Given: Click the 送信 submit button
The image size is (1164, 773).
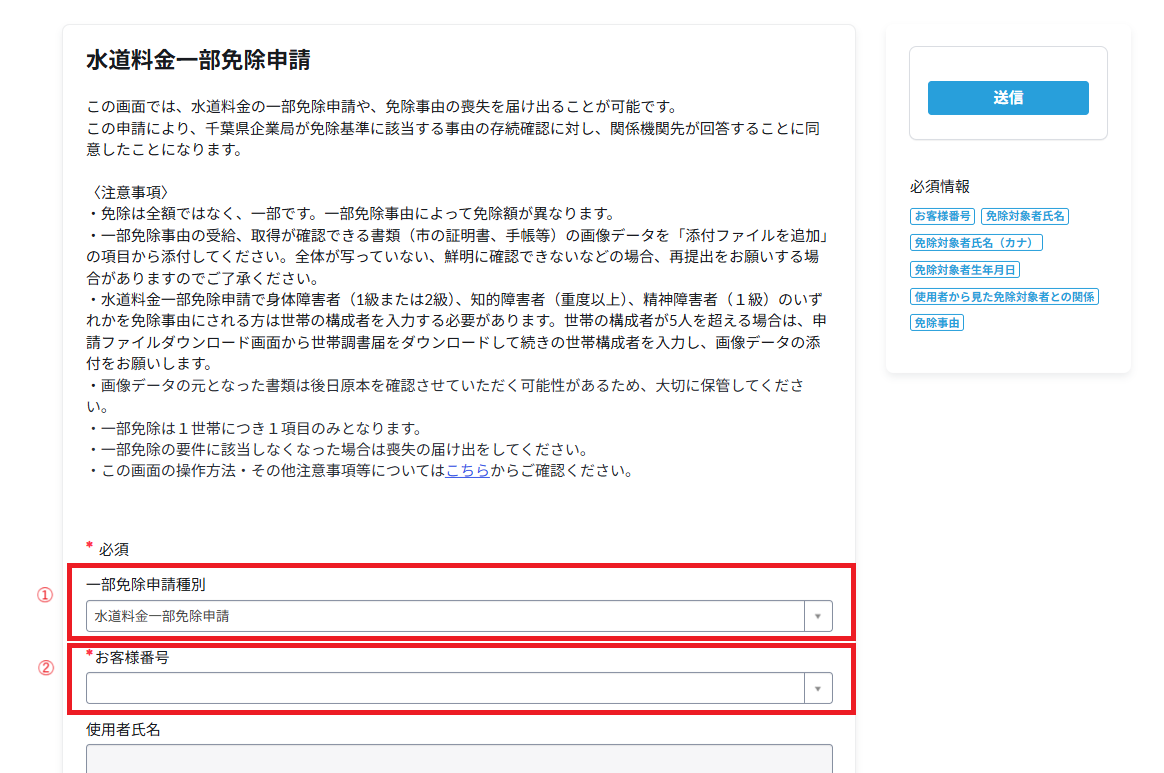Looking at the screenshot, I should (1007, 98).
